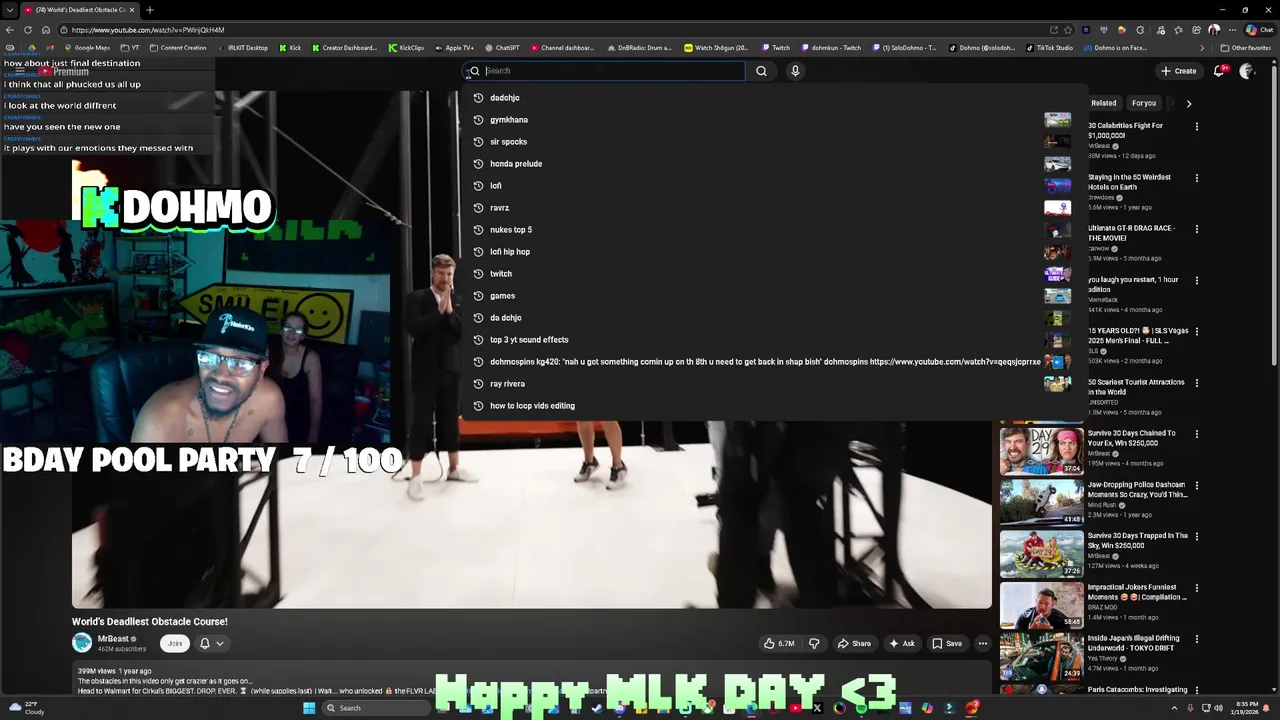Image resolution: width=1280 pixels, height=720 pixels.
Task: Choose 'games' search suggestion
Action: pyautogui.click(x=502, y=296)
